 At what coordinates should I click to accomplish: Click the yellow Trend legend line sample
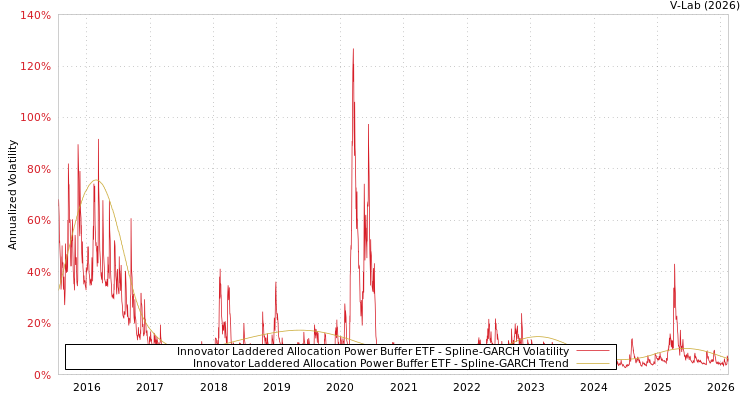[593, 363]
